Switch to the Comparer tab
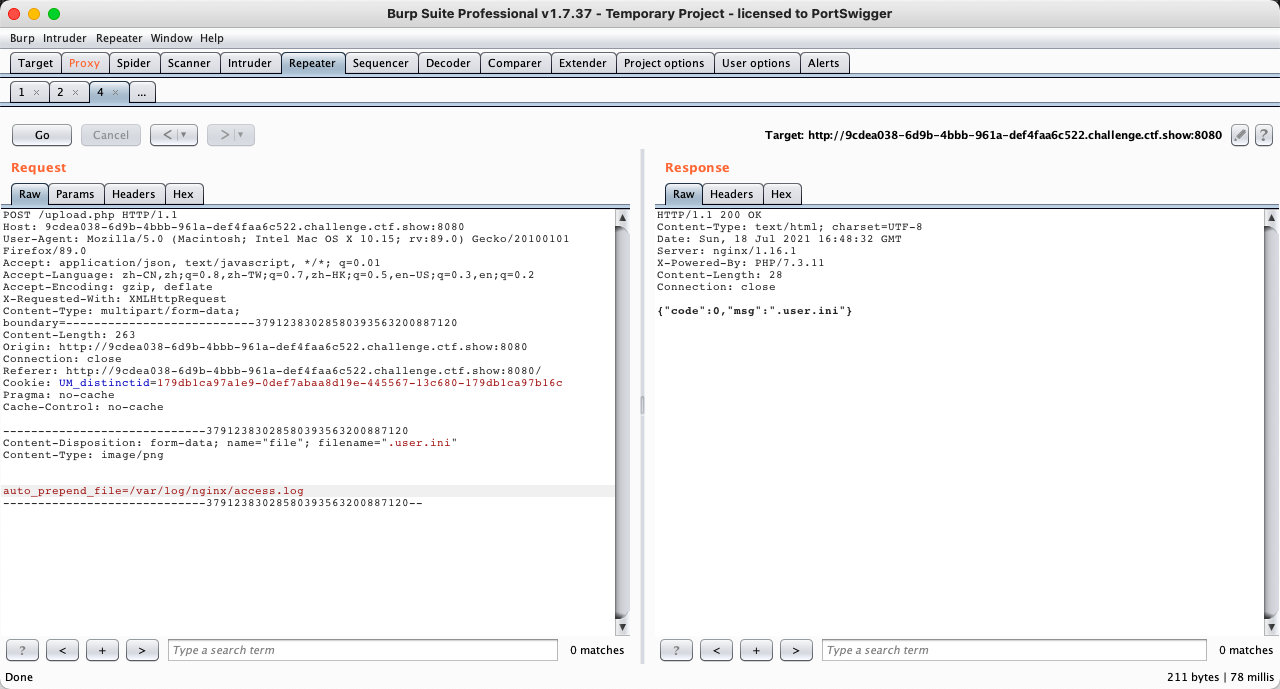1280x689 pixels. (515, 63)
